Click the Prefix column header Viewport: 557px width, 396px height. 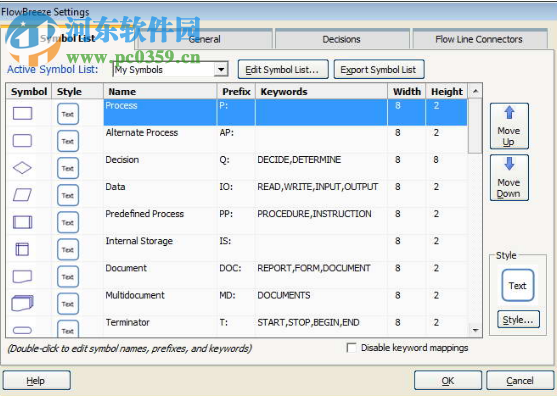coord(236,92)
